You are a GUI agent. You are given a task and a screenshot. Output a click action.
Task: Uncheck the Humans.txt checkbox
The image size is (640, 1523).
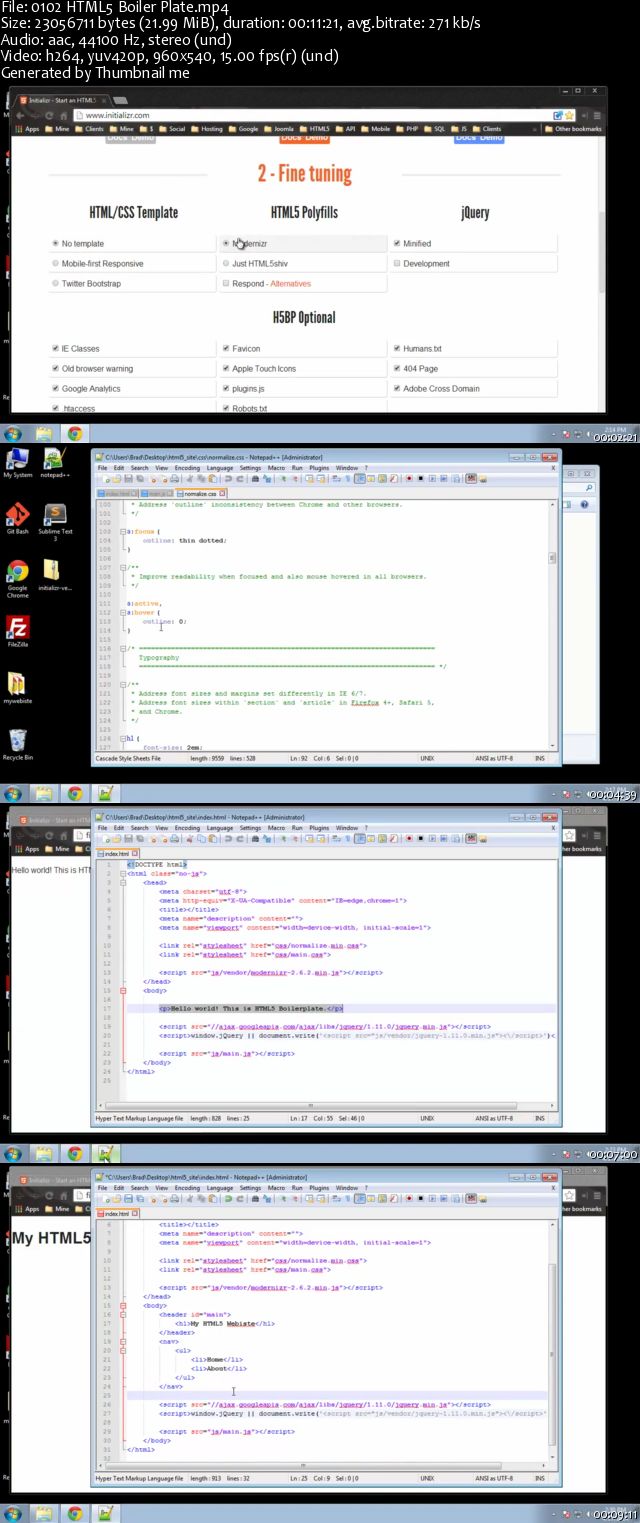click(397, 349)
